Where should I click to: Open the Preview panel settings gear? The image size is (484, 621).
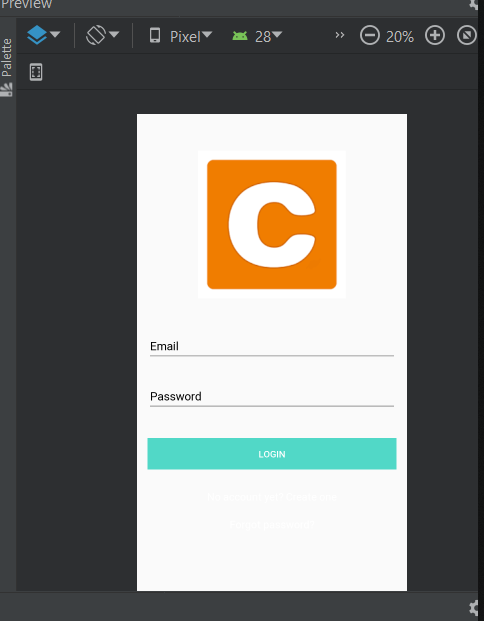click(474, 4)
